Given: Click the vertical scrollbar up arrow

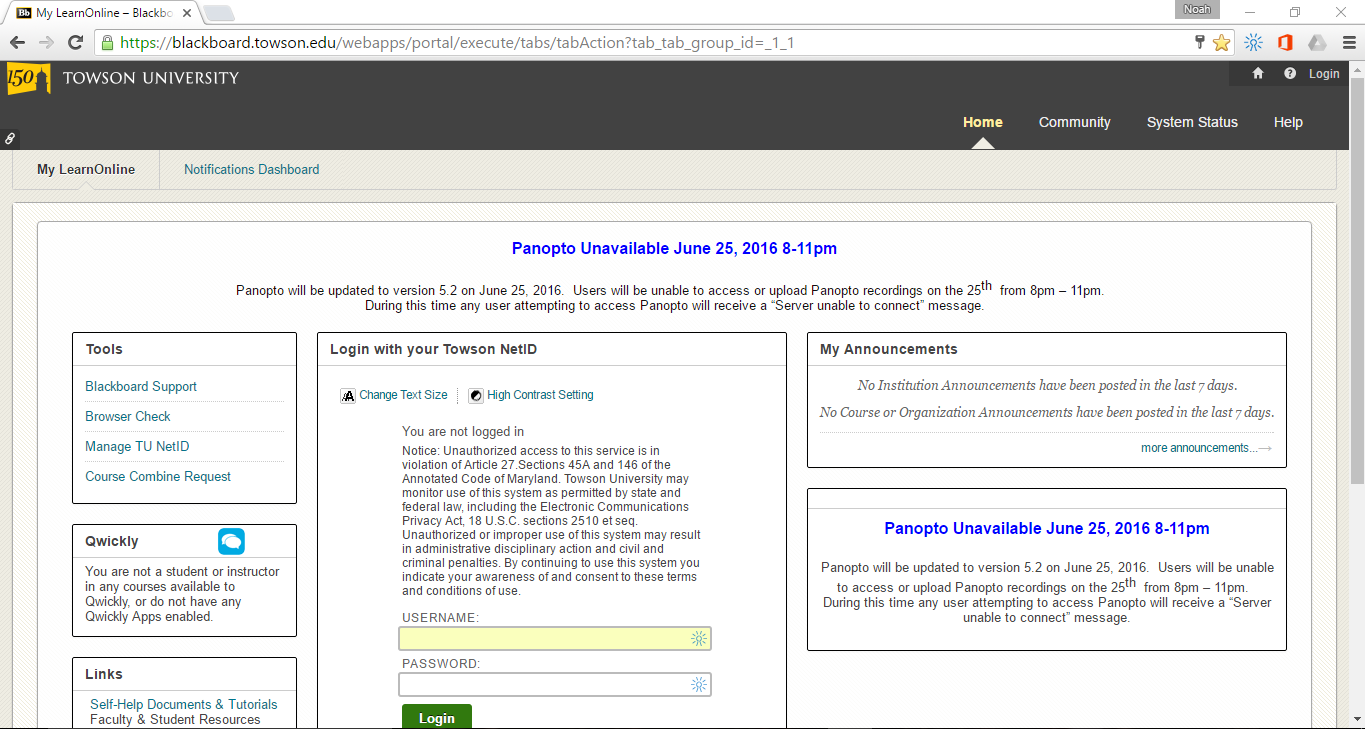Looking at the screenshot, I should [x=1356, y=70].
